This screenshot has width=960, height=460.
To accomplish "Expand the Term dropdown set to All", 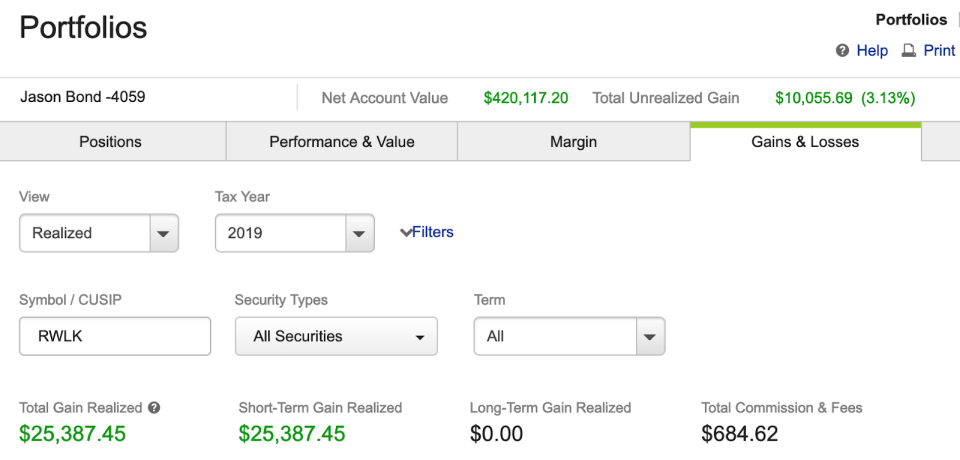I will [569, 337].
